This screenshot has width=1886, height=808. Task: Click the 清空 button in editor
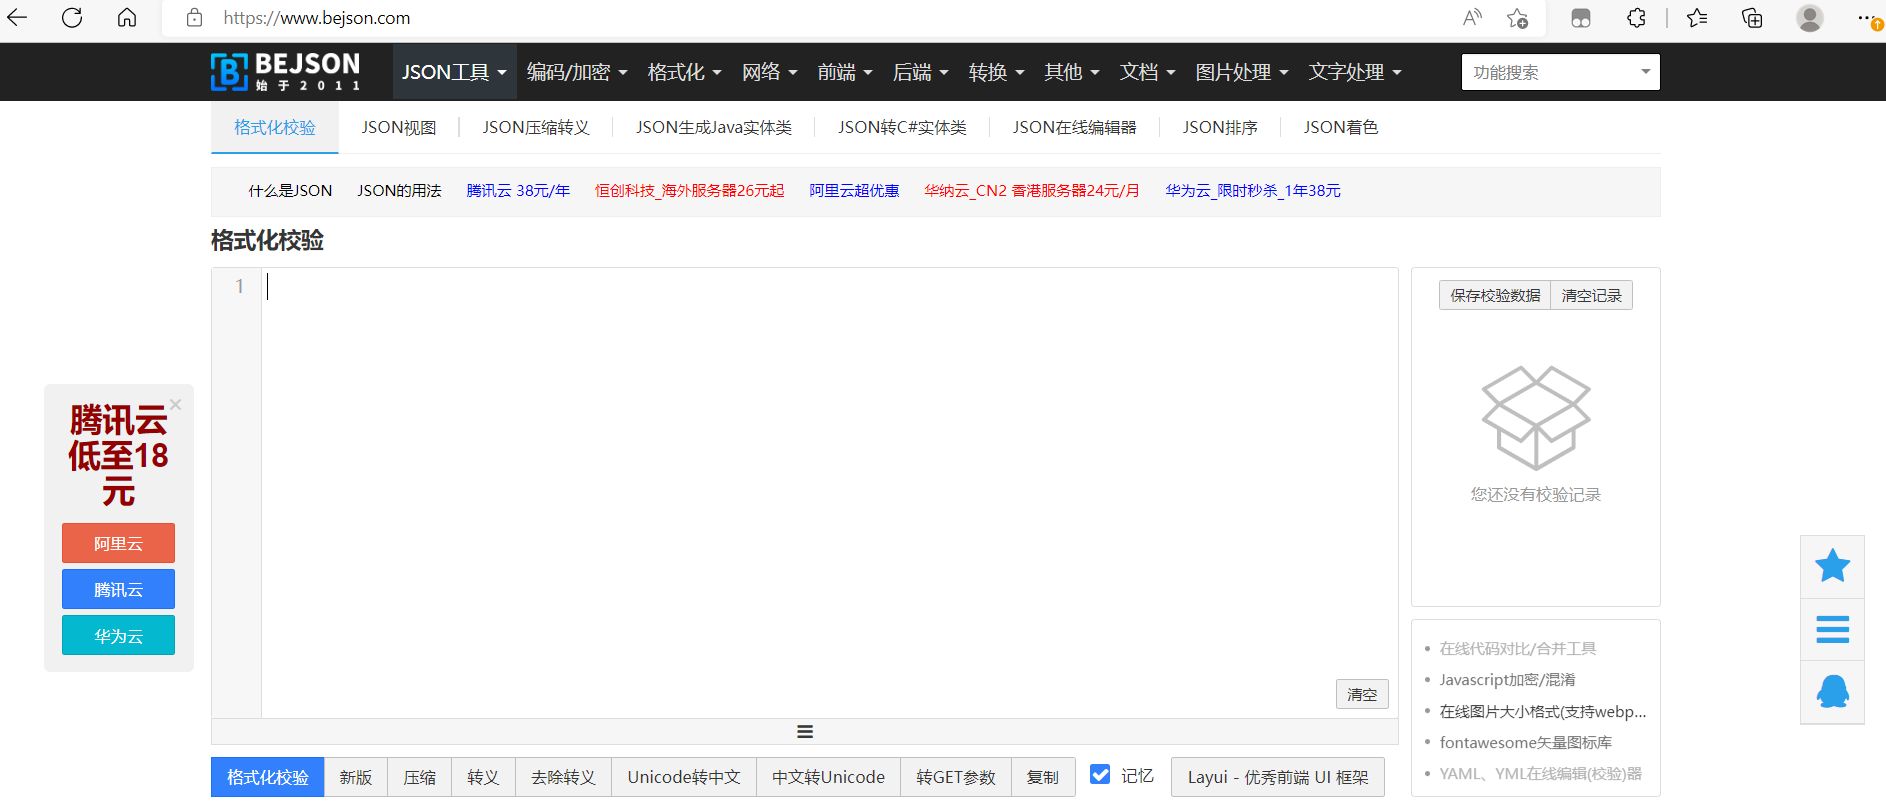[1362, 694]
